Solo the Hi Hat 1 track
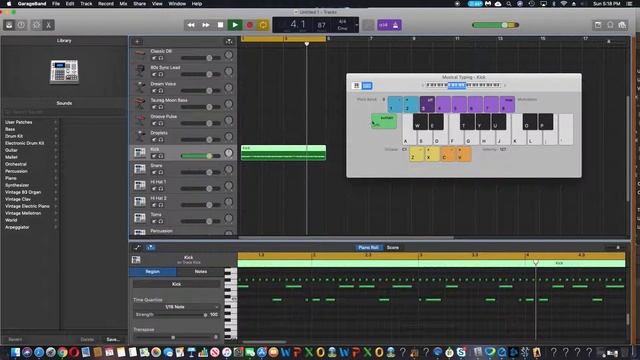The width and height of the screenshot is (640, 360). click(161, 189)
